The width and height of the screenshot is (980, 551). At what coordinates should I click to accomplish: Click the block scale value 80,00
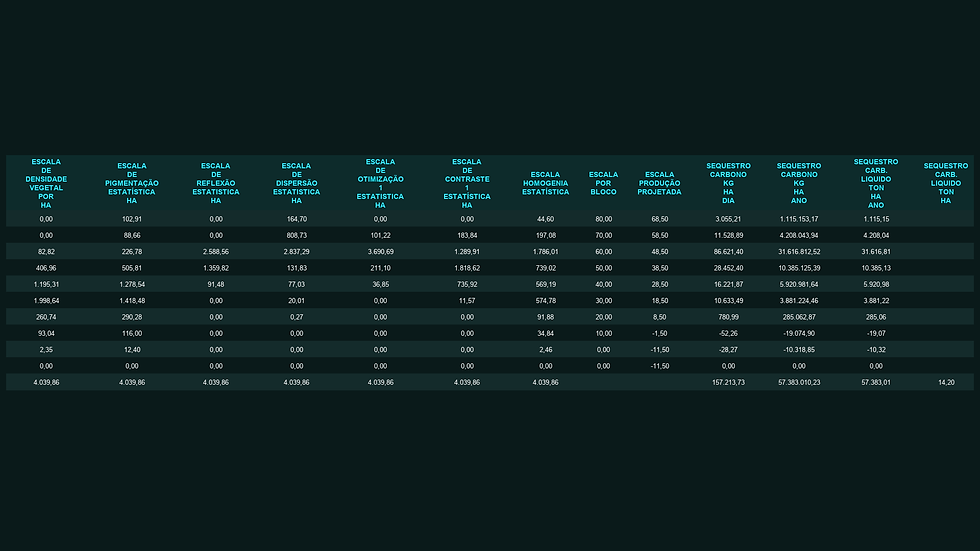[603, 219]
